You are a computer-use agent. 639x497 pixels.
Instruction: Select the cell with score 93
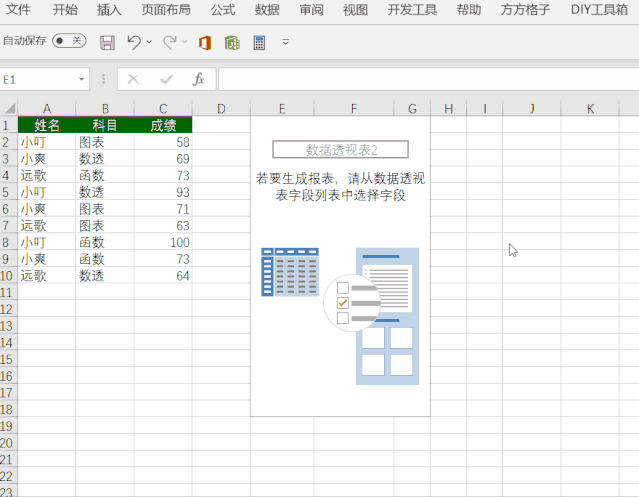tap(163, 192)
